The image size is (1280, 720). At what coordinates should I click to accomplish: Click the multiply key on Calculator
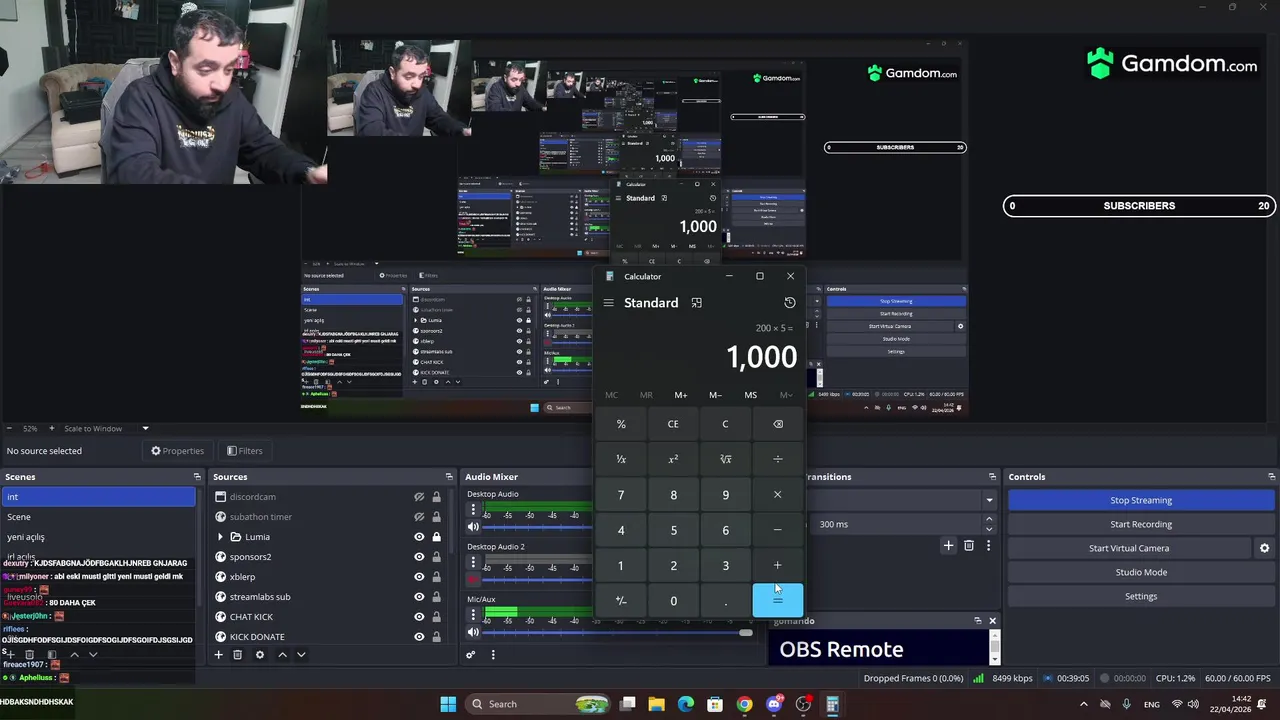point(777,495)
